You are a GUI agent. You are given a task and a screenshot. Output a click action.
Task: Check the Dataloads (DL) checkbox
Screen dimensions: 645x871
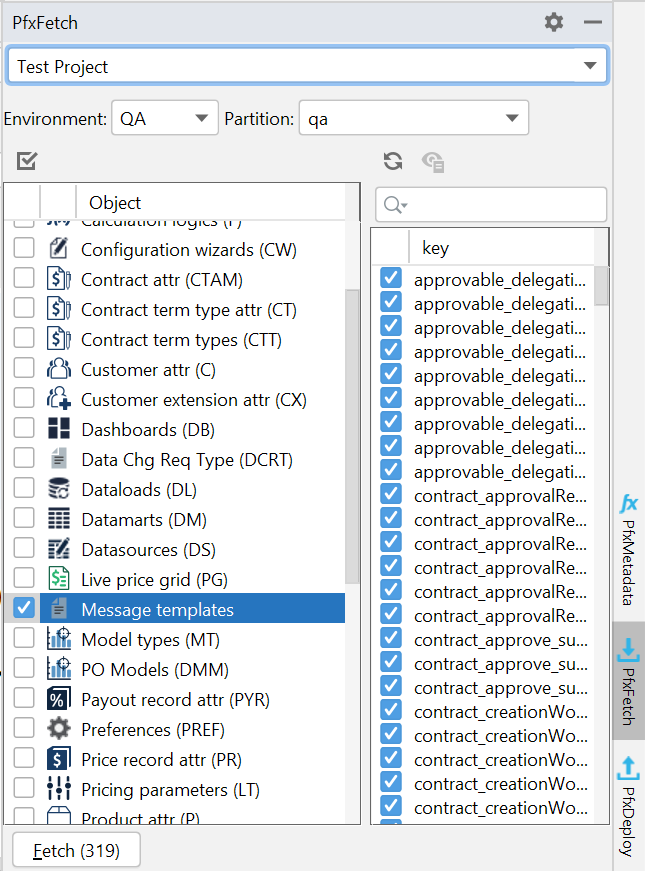click(x=24, y=488)
